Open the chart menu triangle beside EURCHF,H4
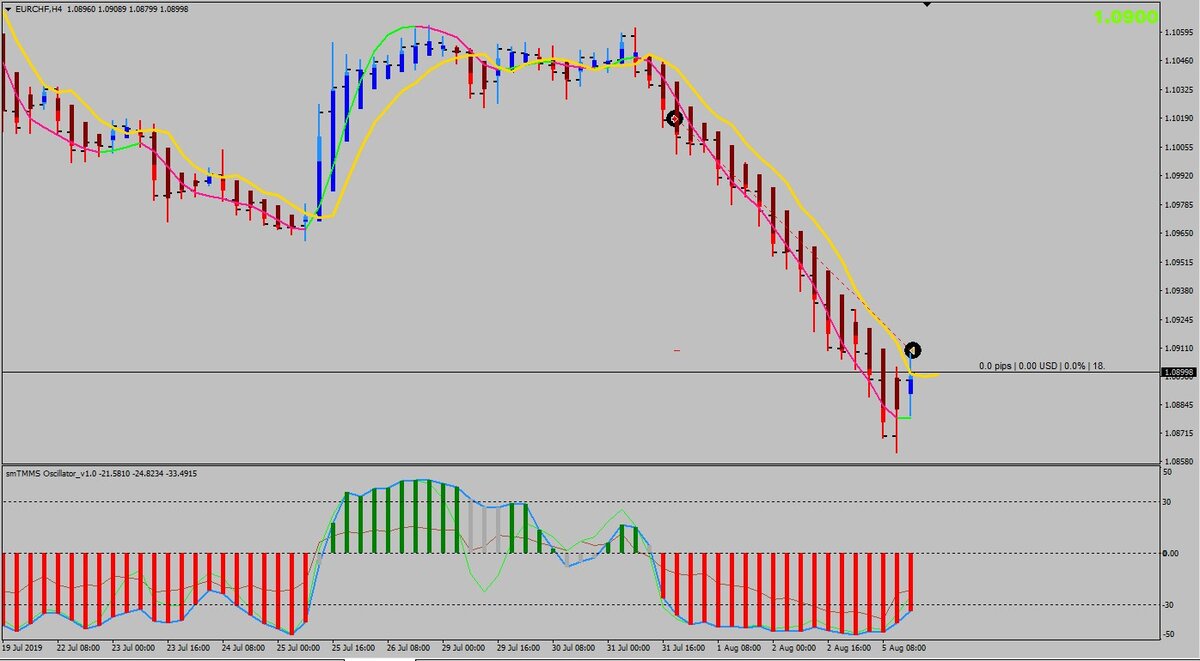The image size is (1200, 661). click(8, 8)
